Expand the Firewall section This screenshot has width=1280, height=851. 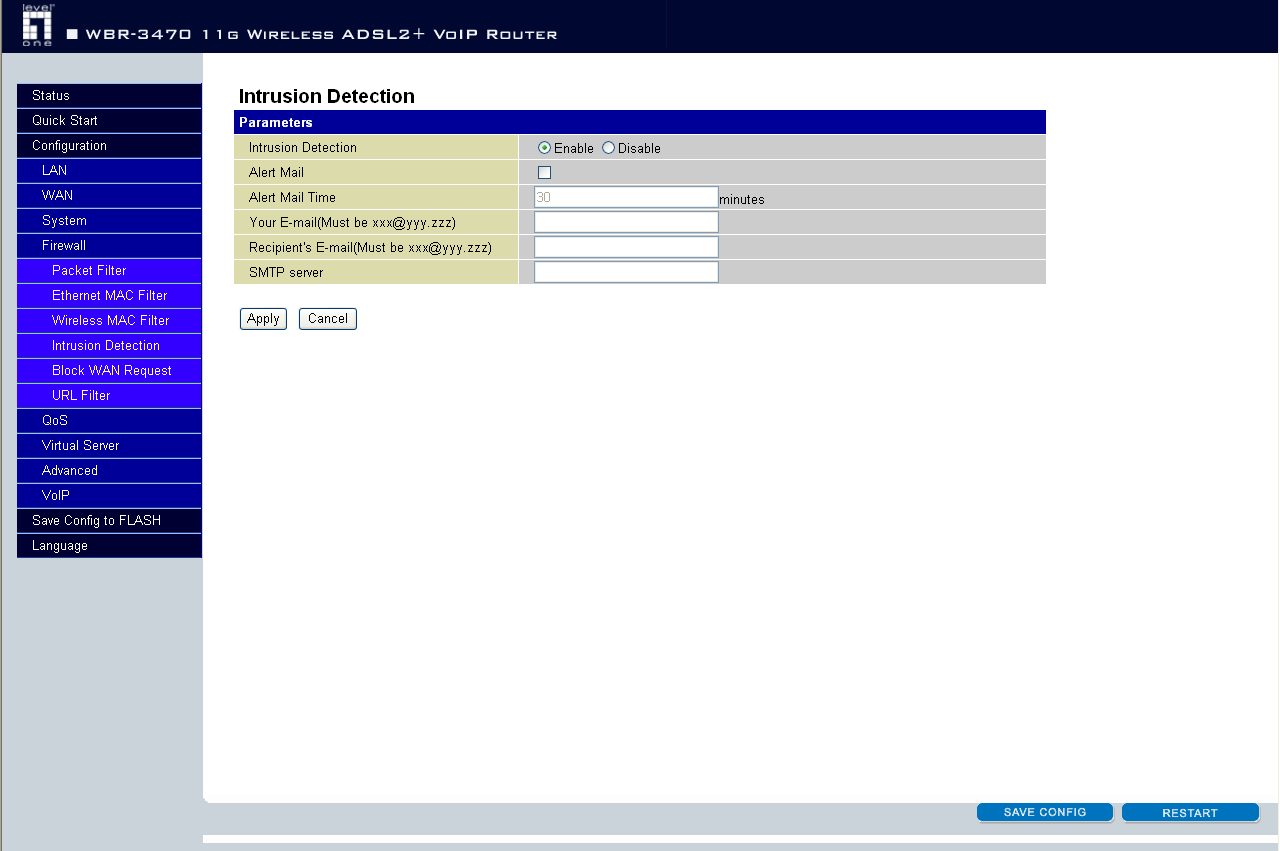click(x=109, y=246)
